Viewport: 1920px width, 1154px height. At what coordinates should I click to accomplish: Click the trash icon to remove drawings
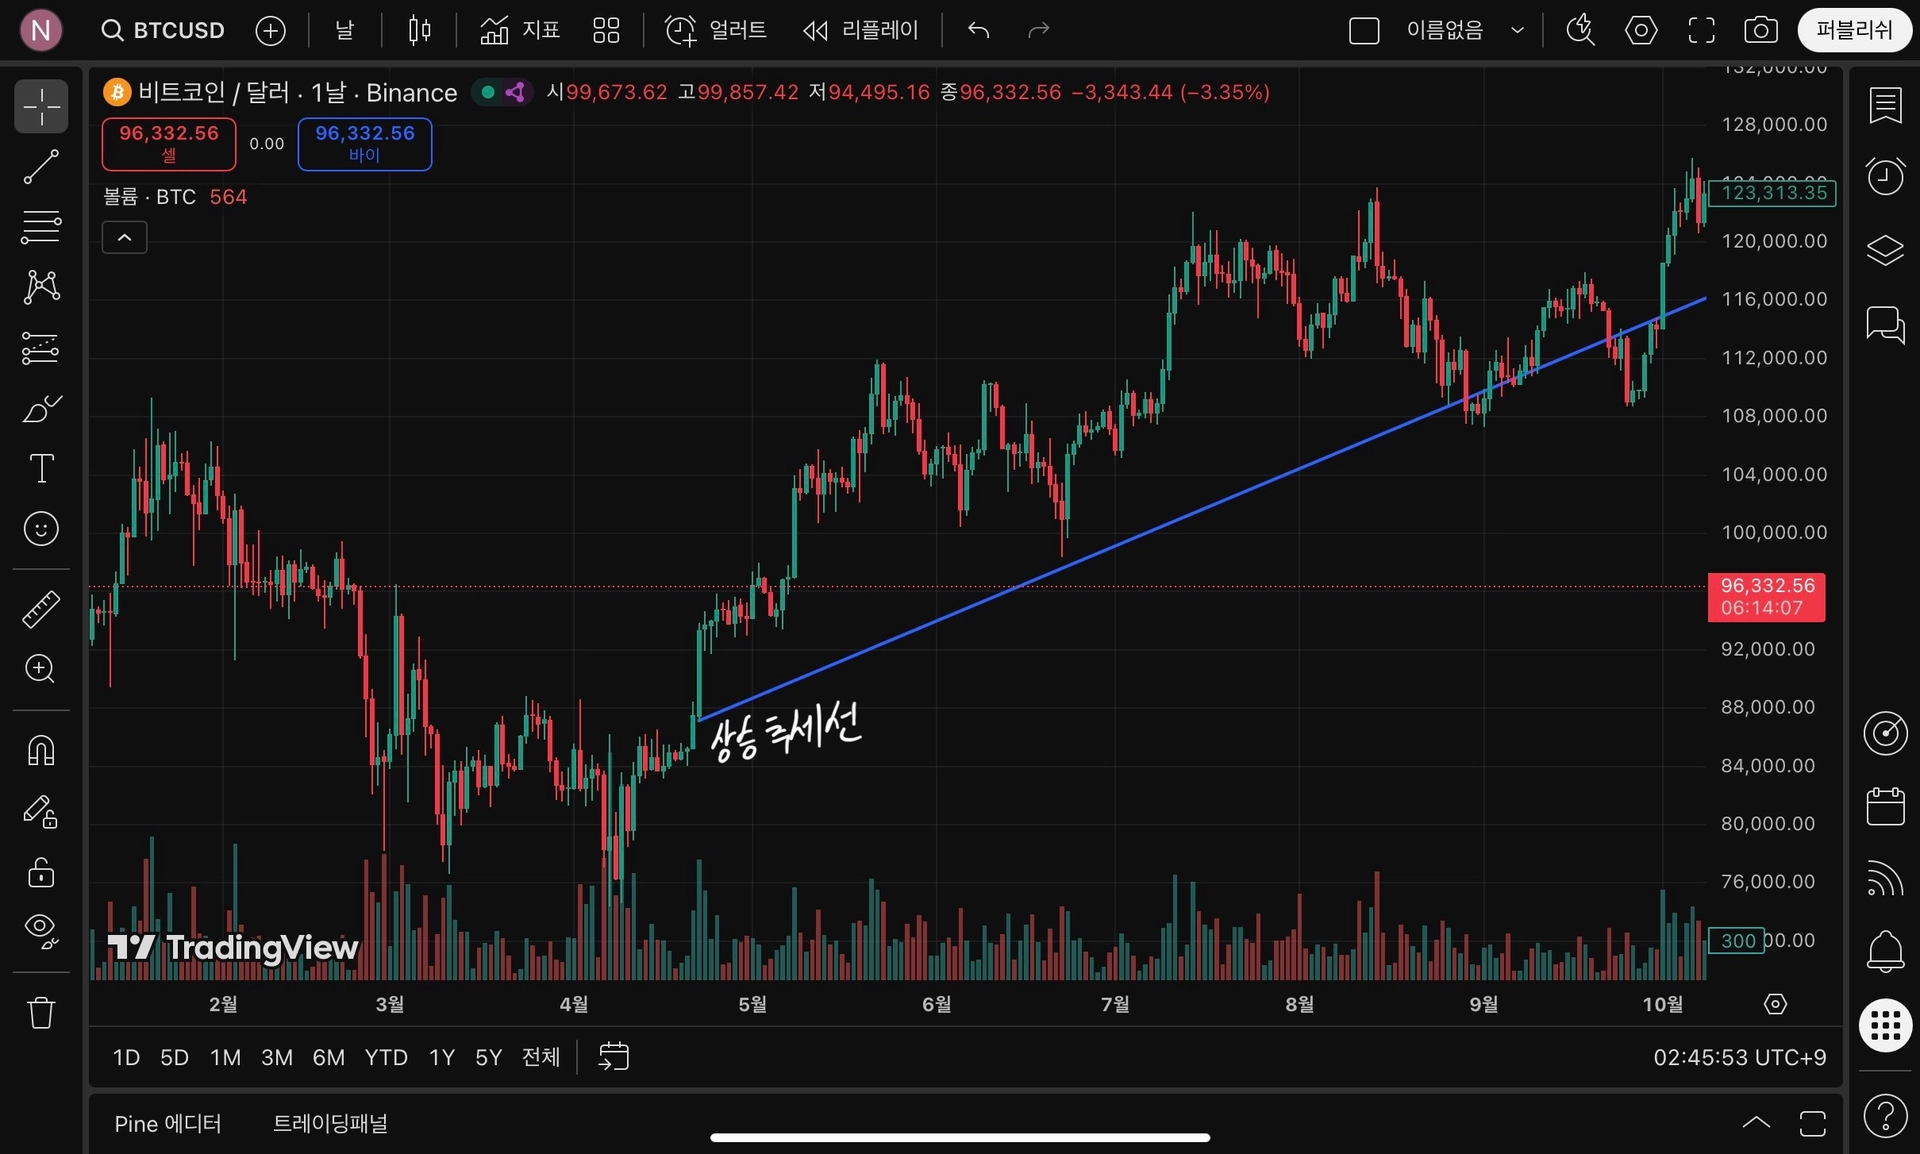click(x=41, y=1013)
